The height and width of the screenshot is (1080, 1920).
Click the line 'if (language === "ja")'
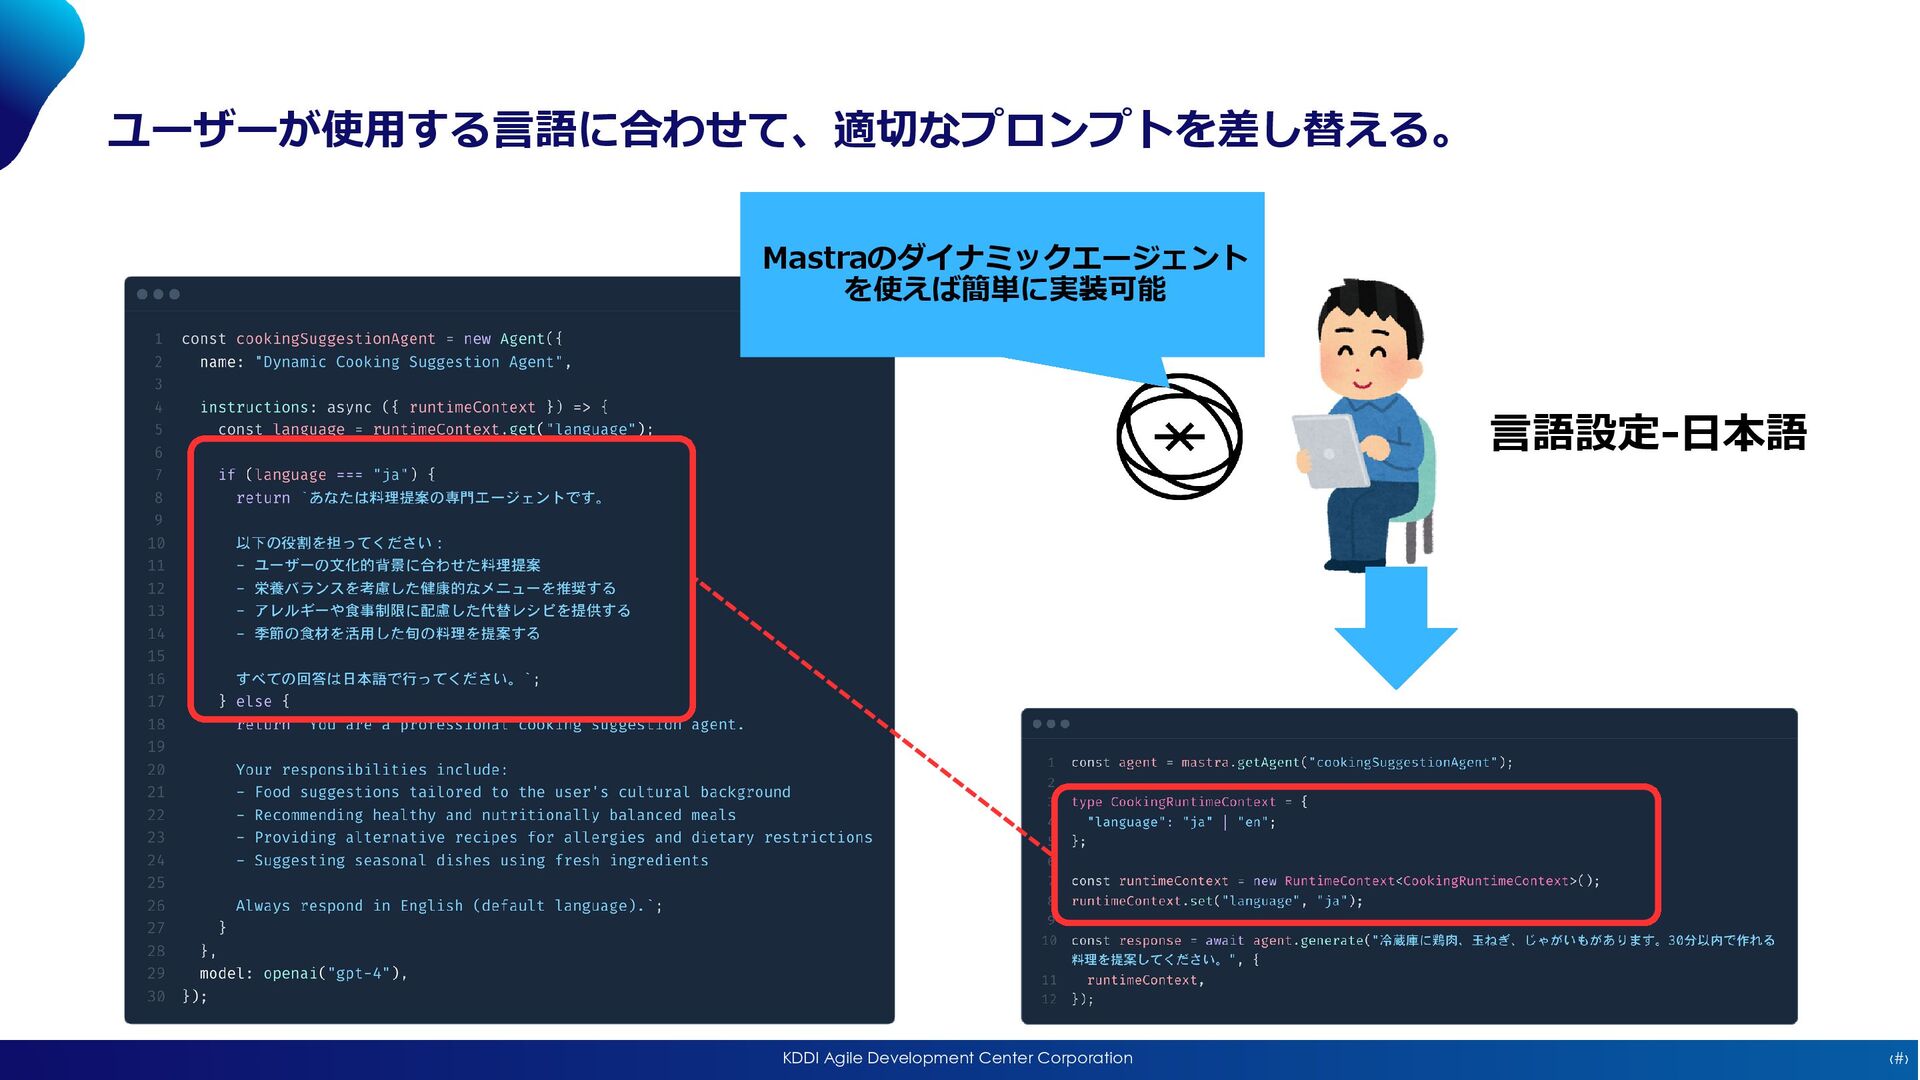click(327, 475)
